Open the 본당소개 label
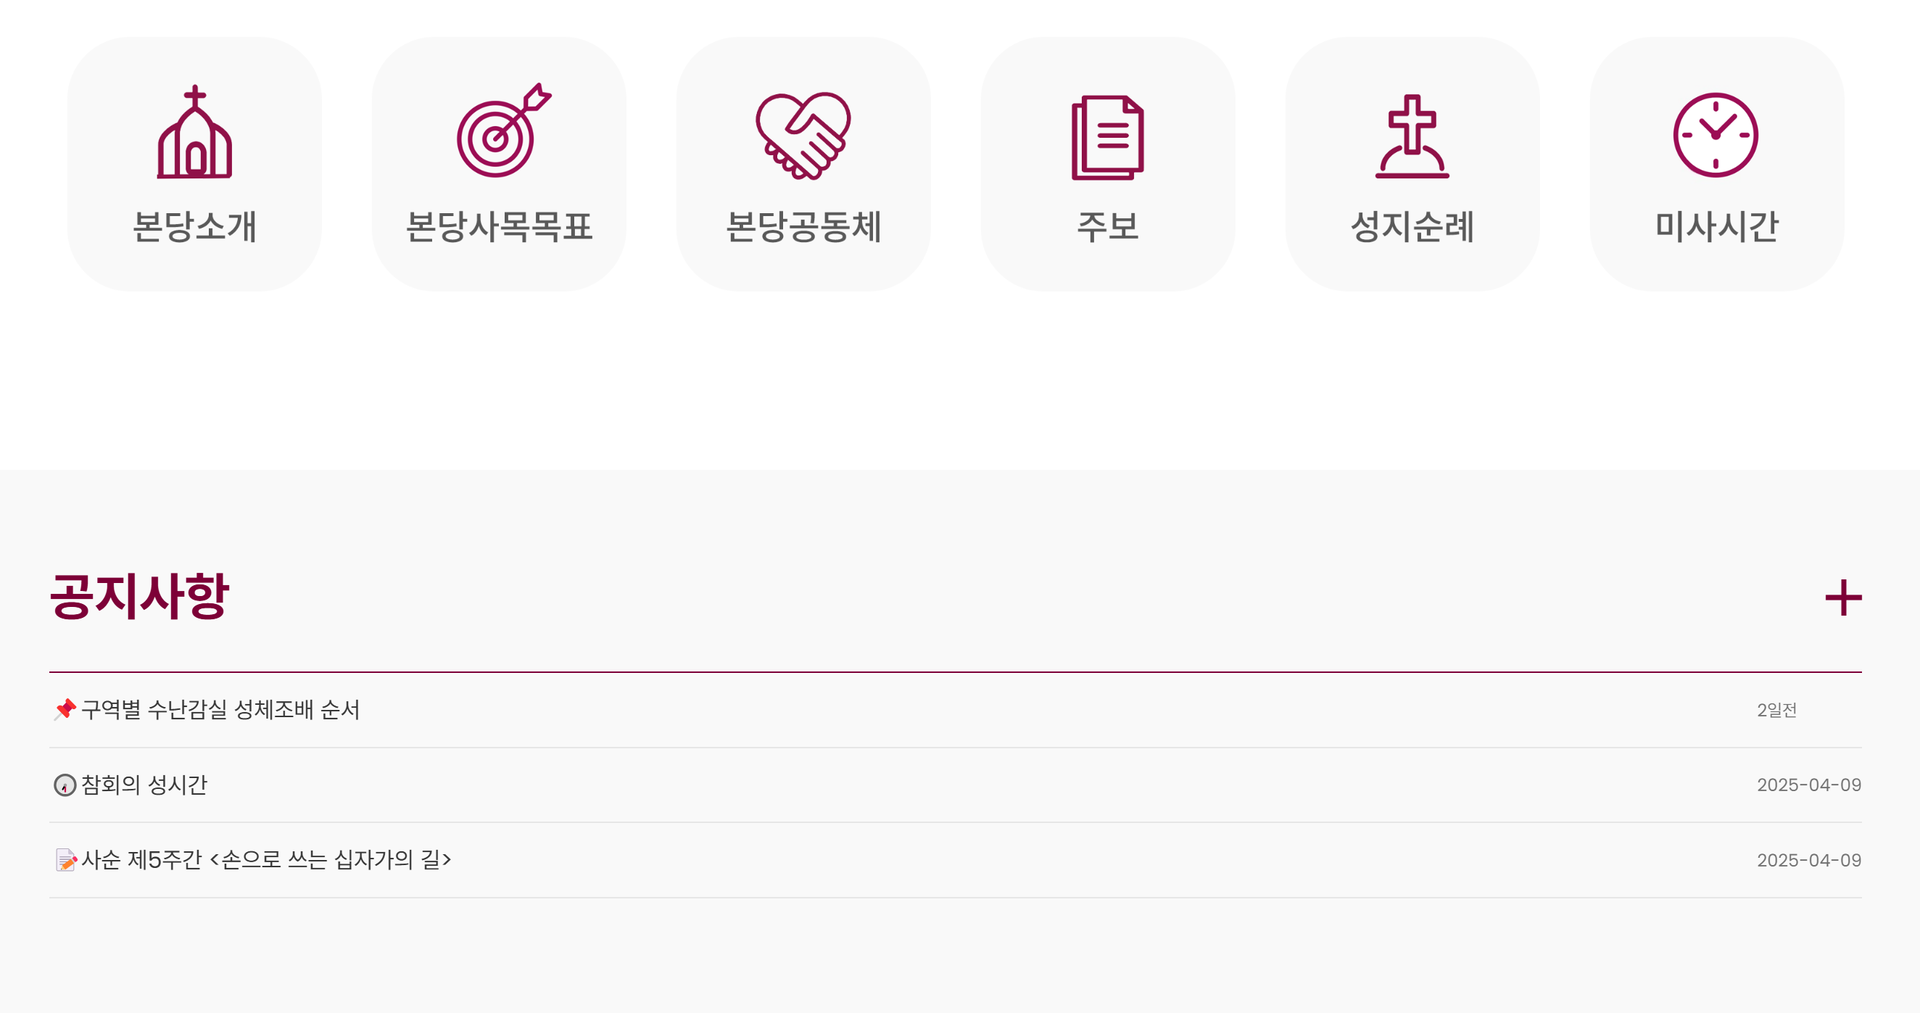This screenshot has height=1013, width=1920. click(195, 226)
